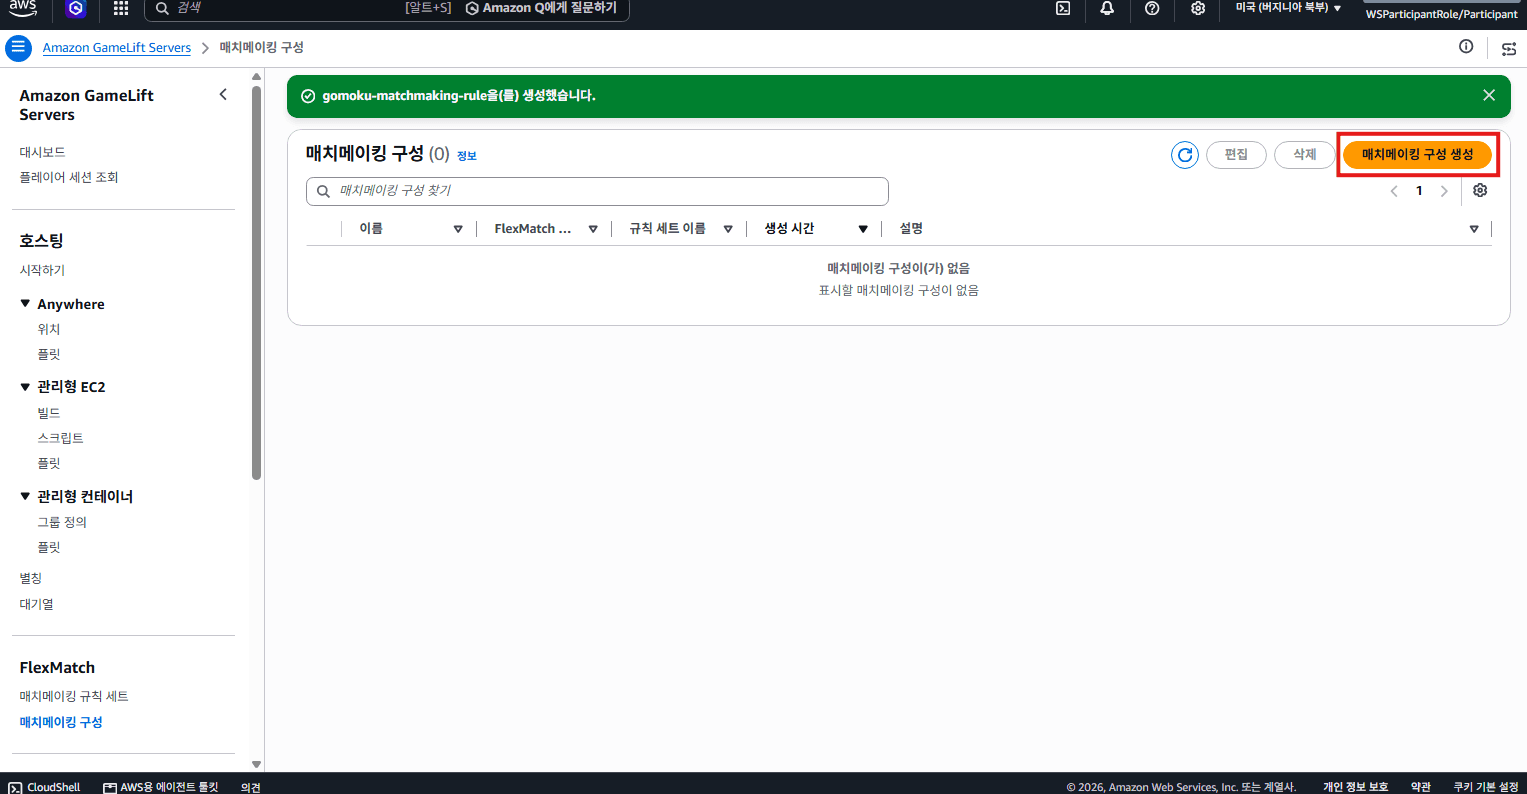Viewport: 1527px width, 794px height.
Task: Open the info panel icon
Action: [x=1466, y=47]
